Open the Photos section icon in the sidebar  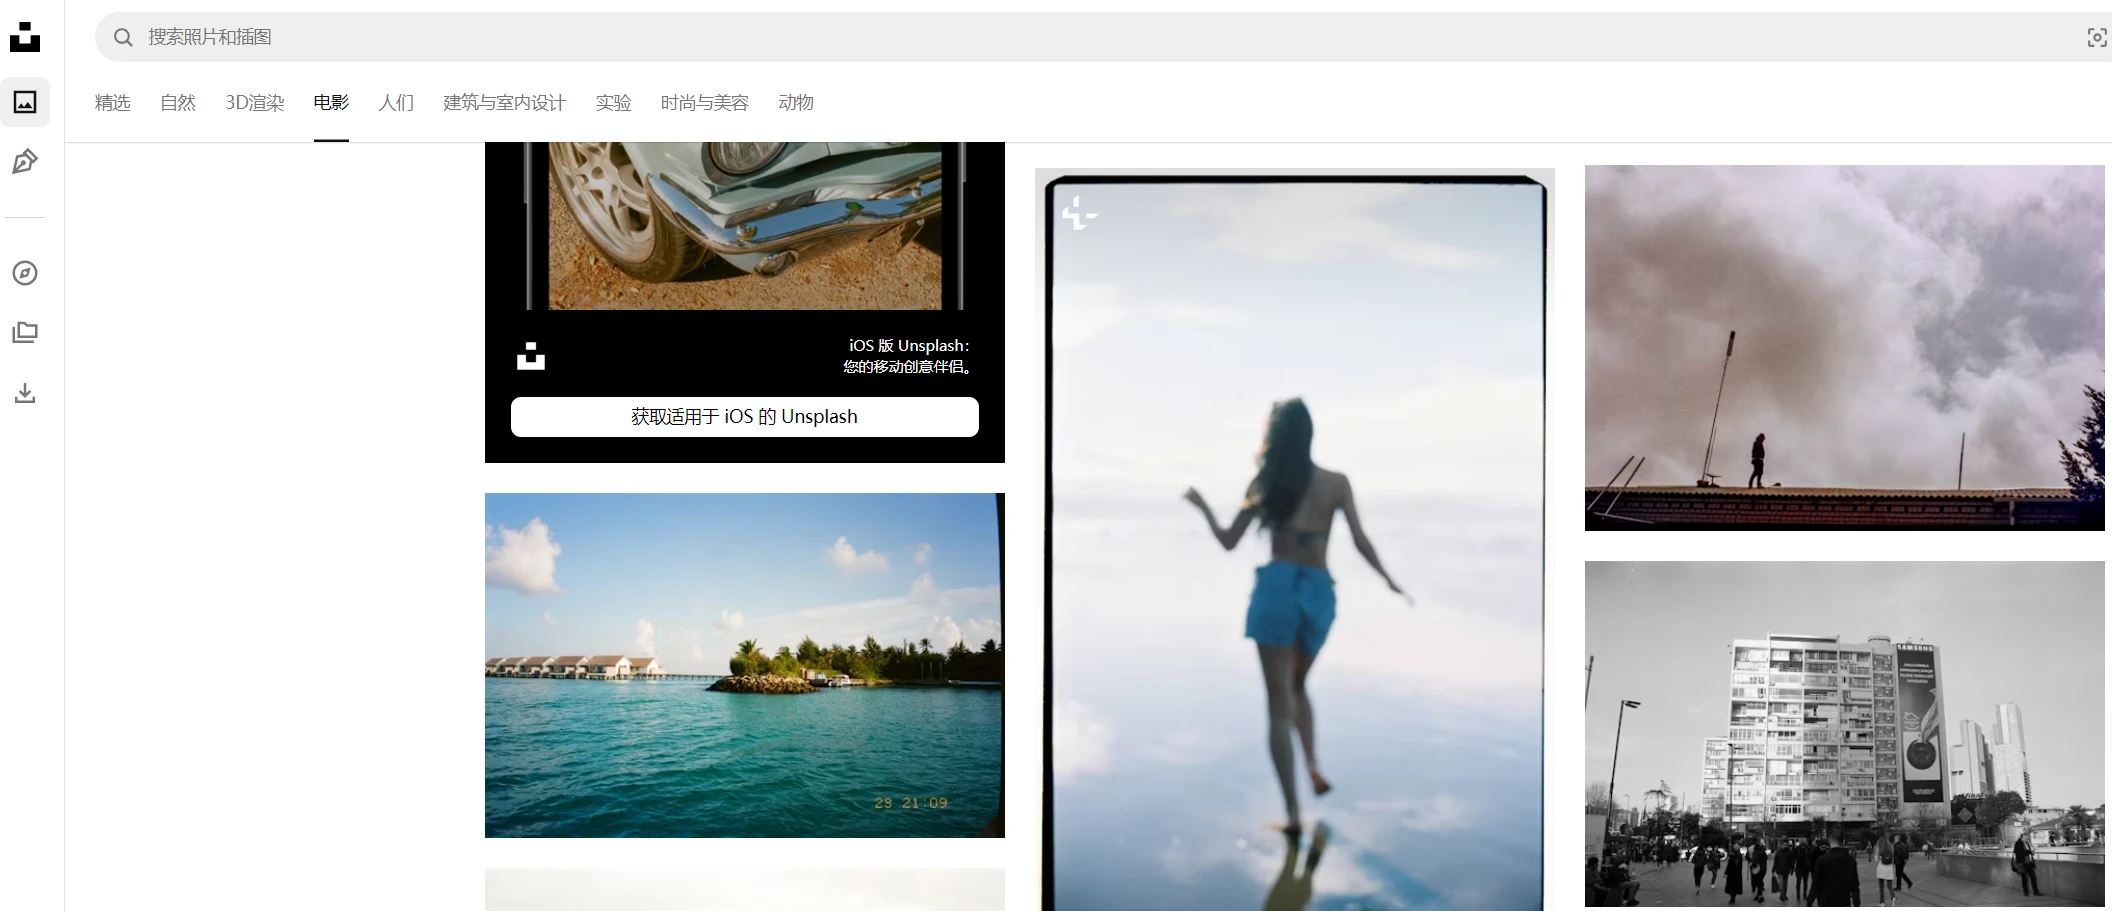[25, 102]
